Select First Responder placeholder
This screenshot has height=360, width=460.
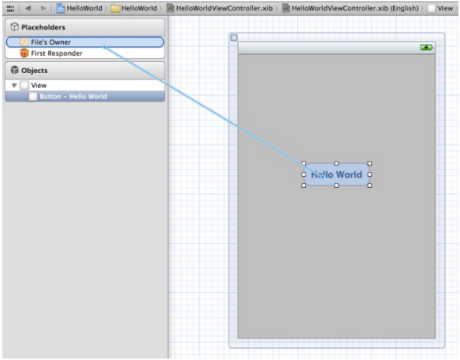pos(85,53)
